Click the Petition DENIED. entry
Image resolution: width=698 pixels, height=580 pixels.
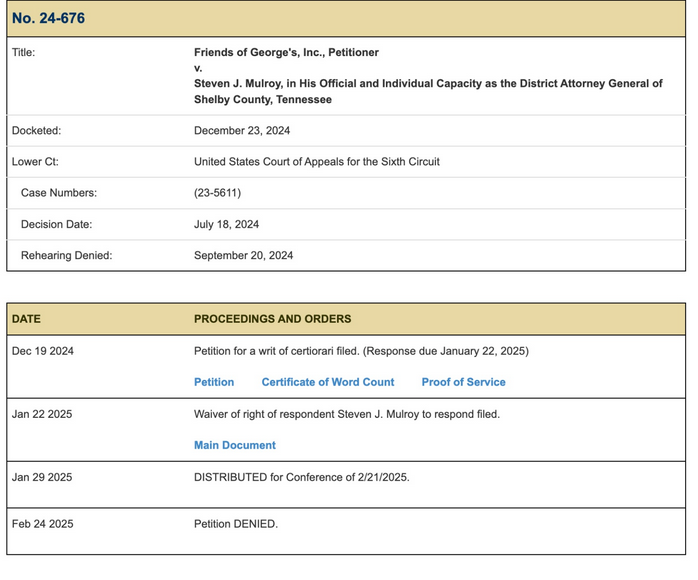pyautogui.click(x=235, y=524)
